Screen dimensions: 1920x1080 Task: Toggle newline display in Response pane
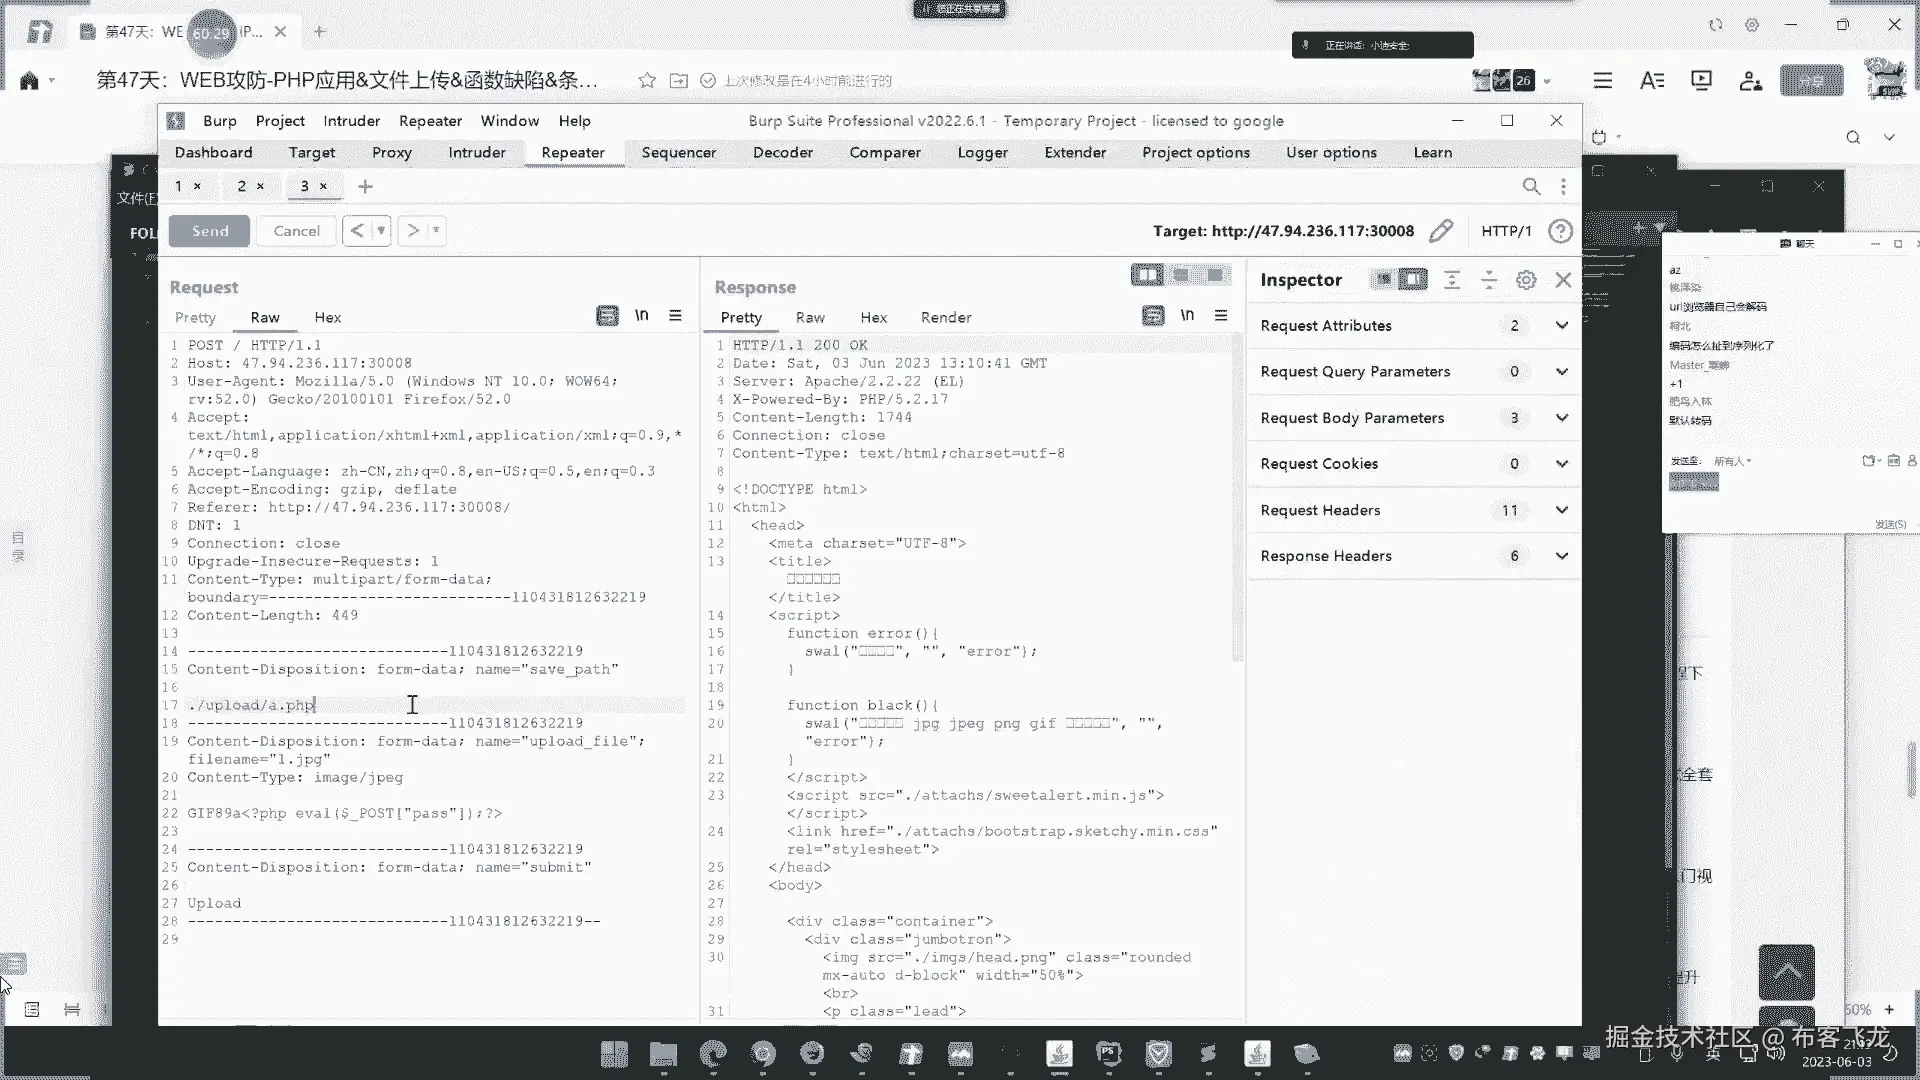coord(1187,316)
